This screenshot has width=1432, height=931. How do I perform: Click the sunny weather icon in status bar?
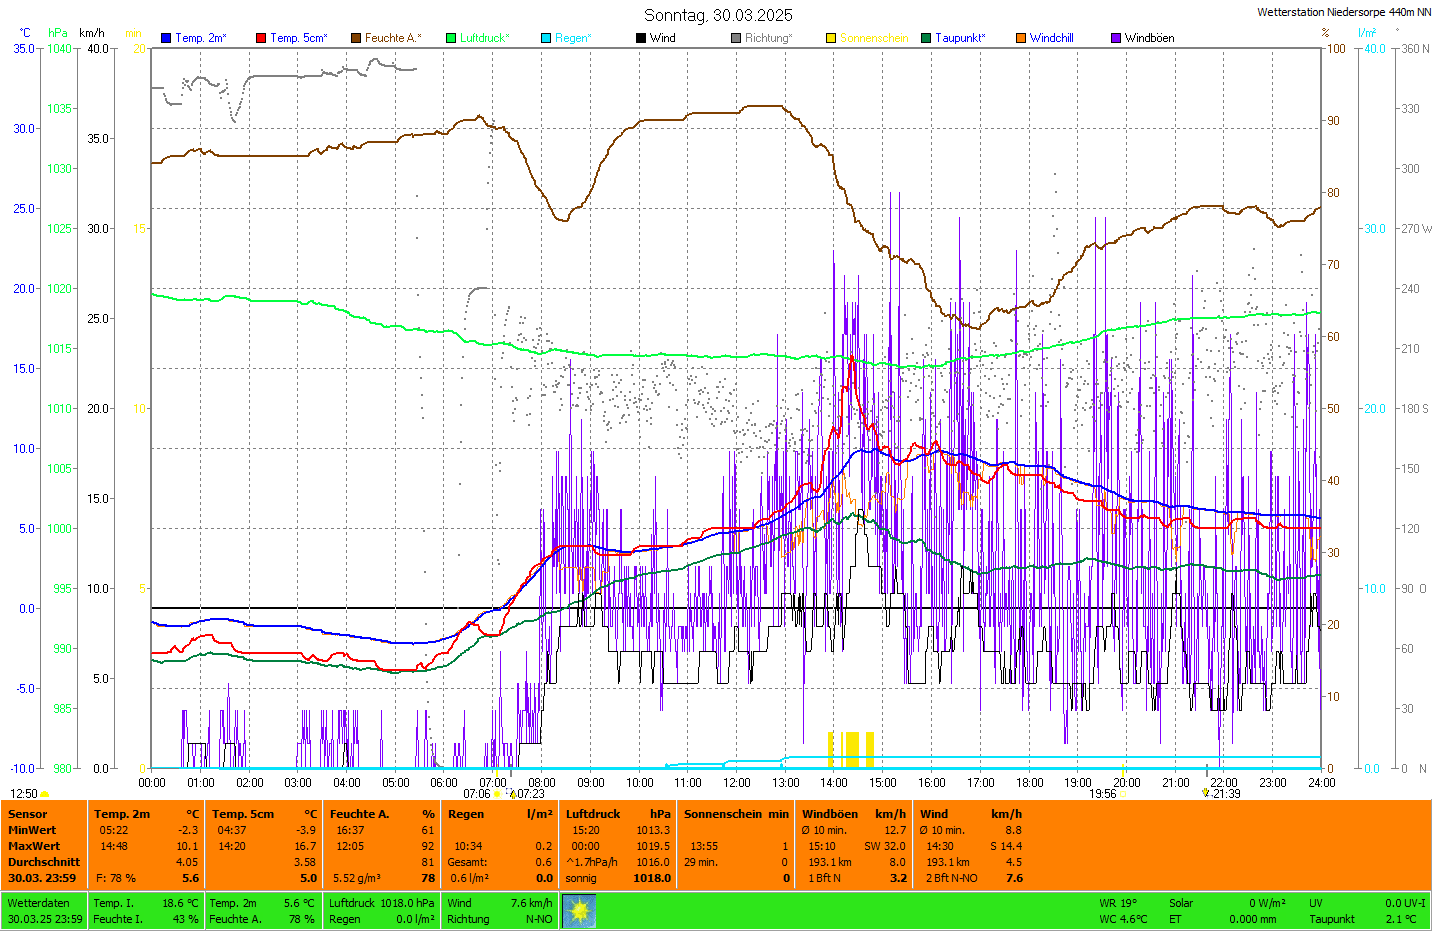point(579,911)
